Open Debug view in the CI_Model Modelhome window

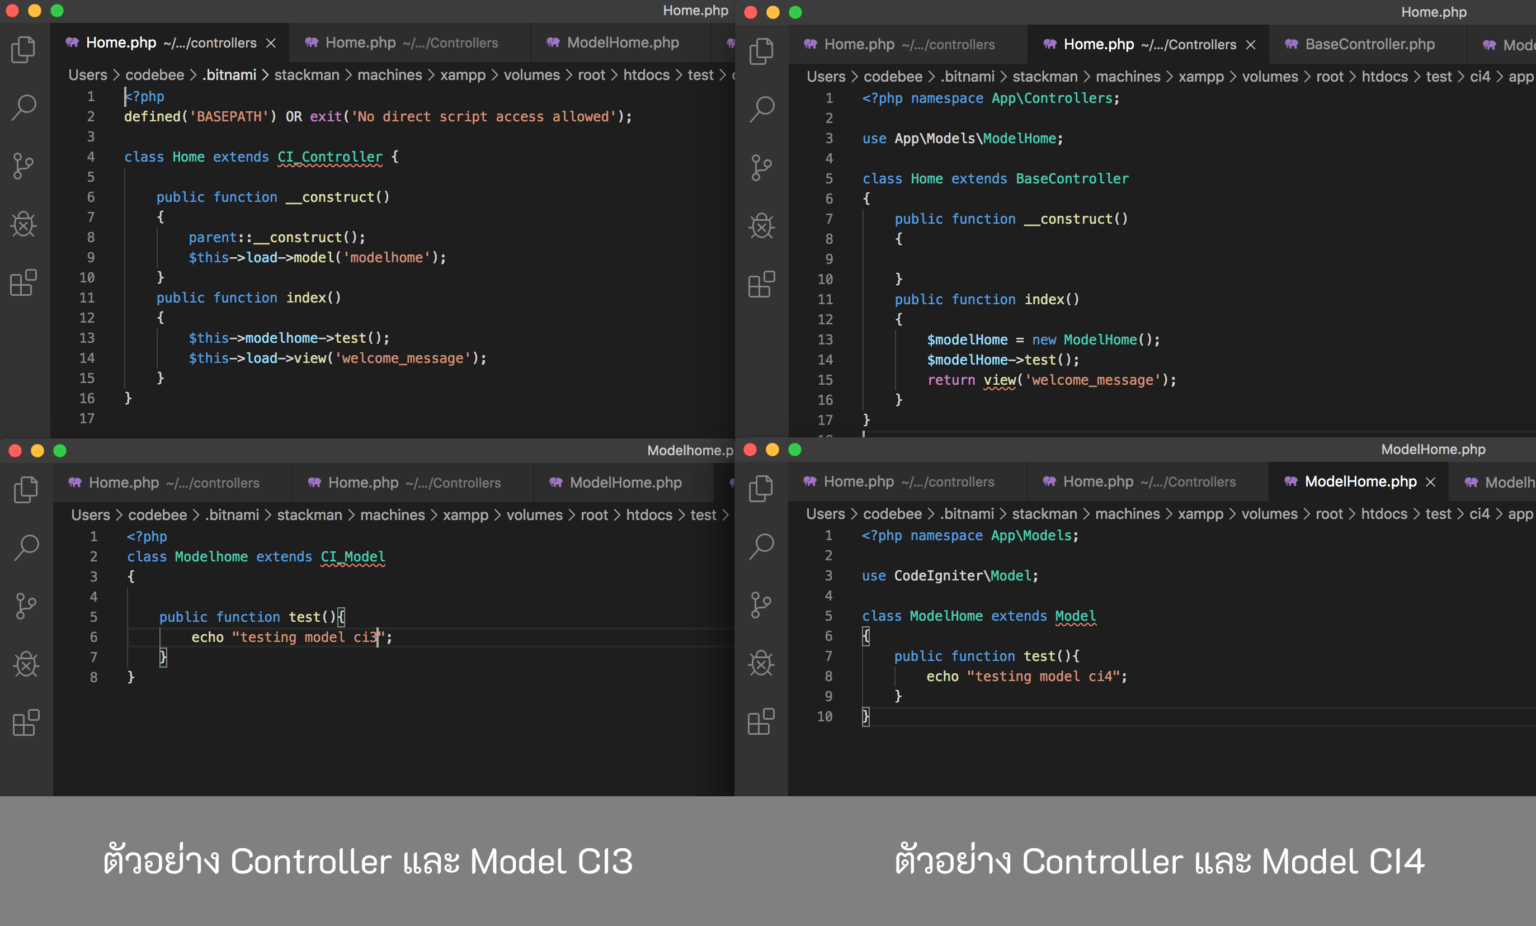(26, 664)
